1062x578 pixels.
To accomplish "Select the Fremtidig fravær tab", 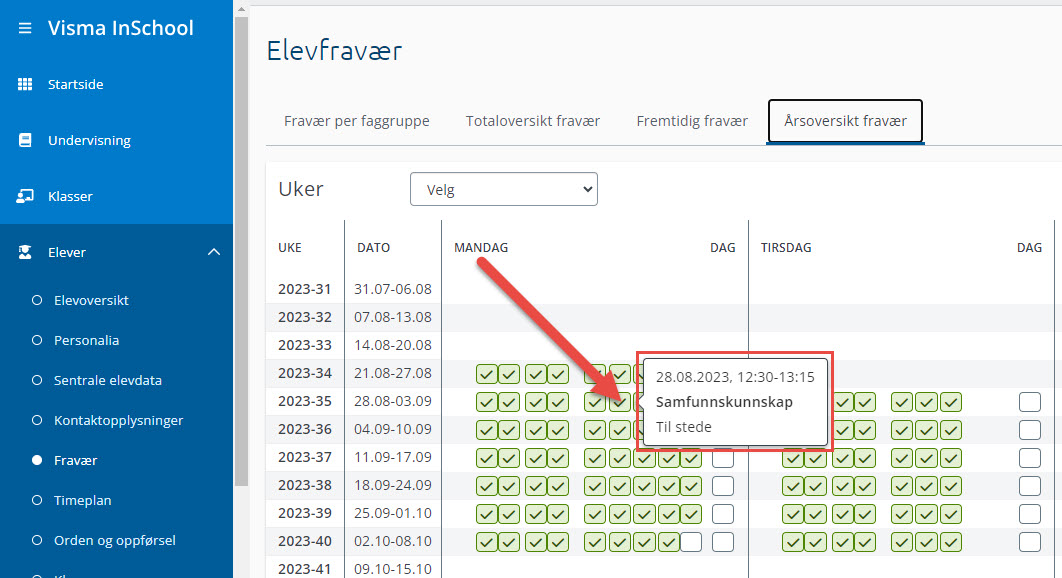I will [692, 121].
